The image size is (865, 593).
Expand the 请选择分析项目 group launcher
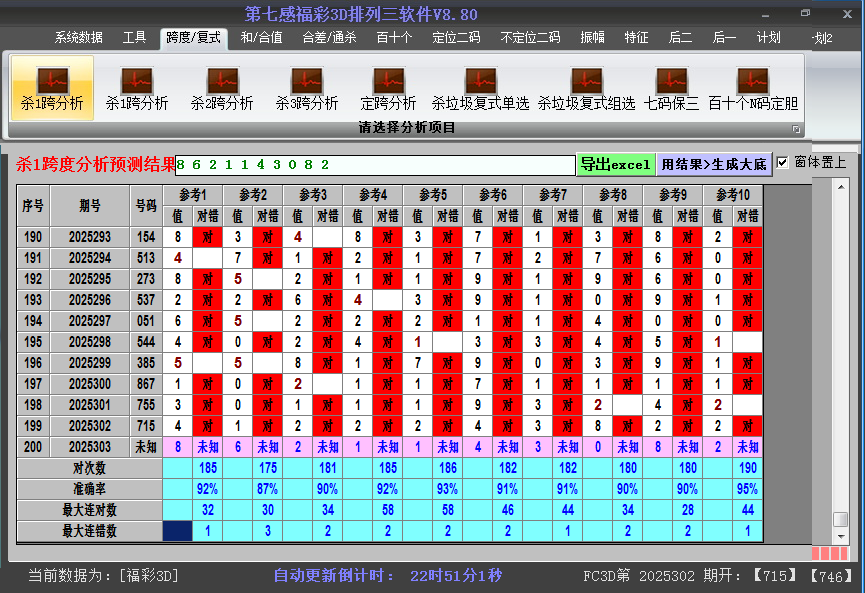796,129
